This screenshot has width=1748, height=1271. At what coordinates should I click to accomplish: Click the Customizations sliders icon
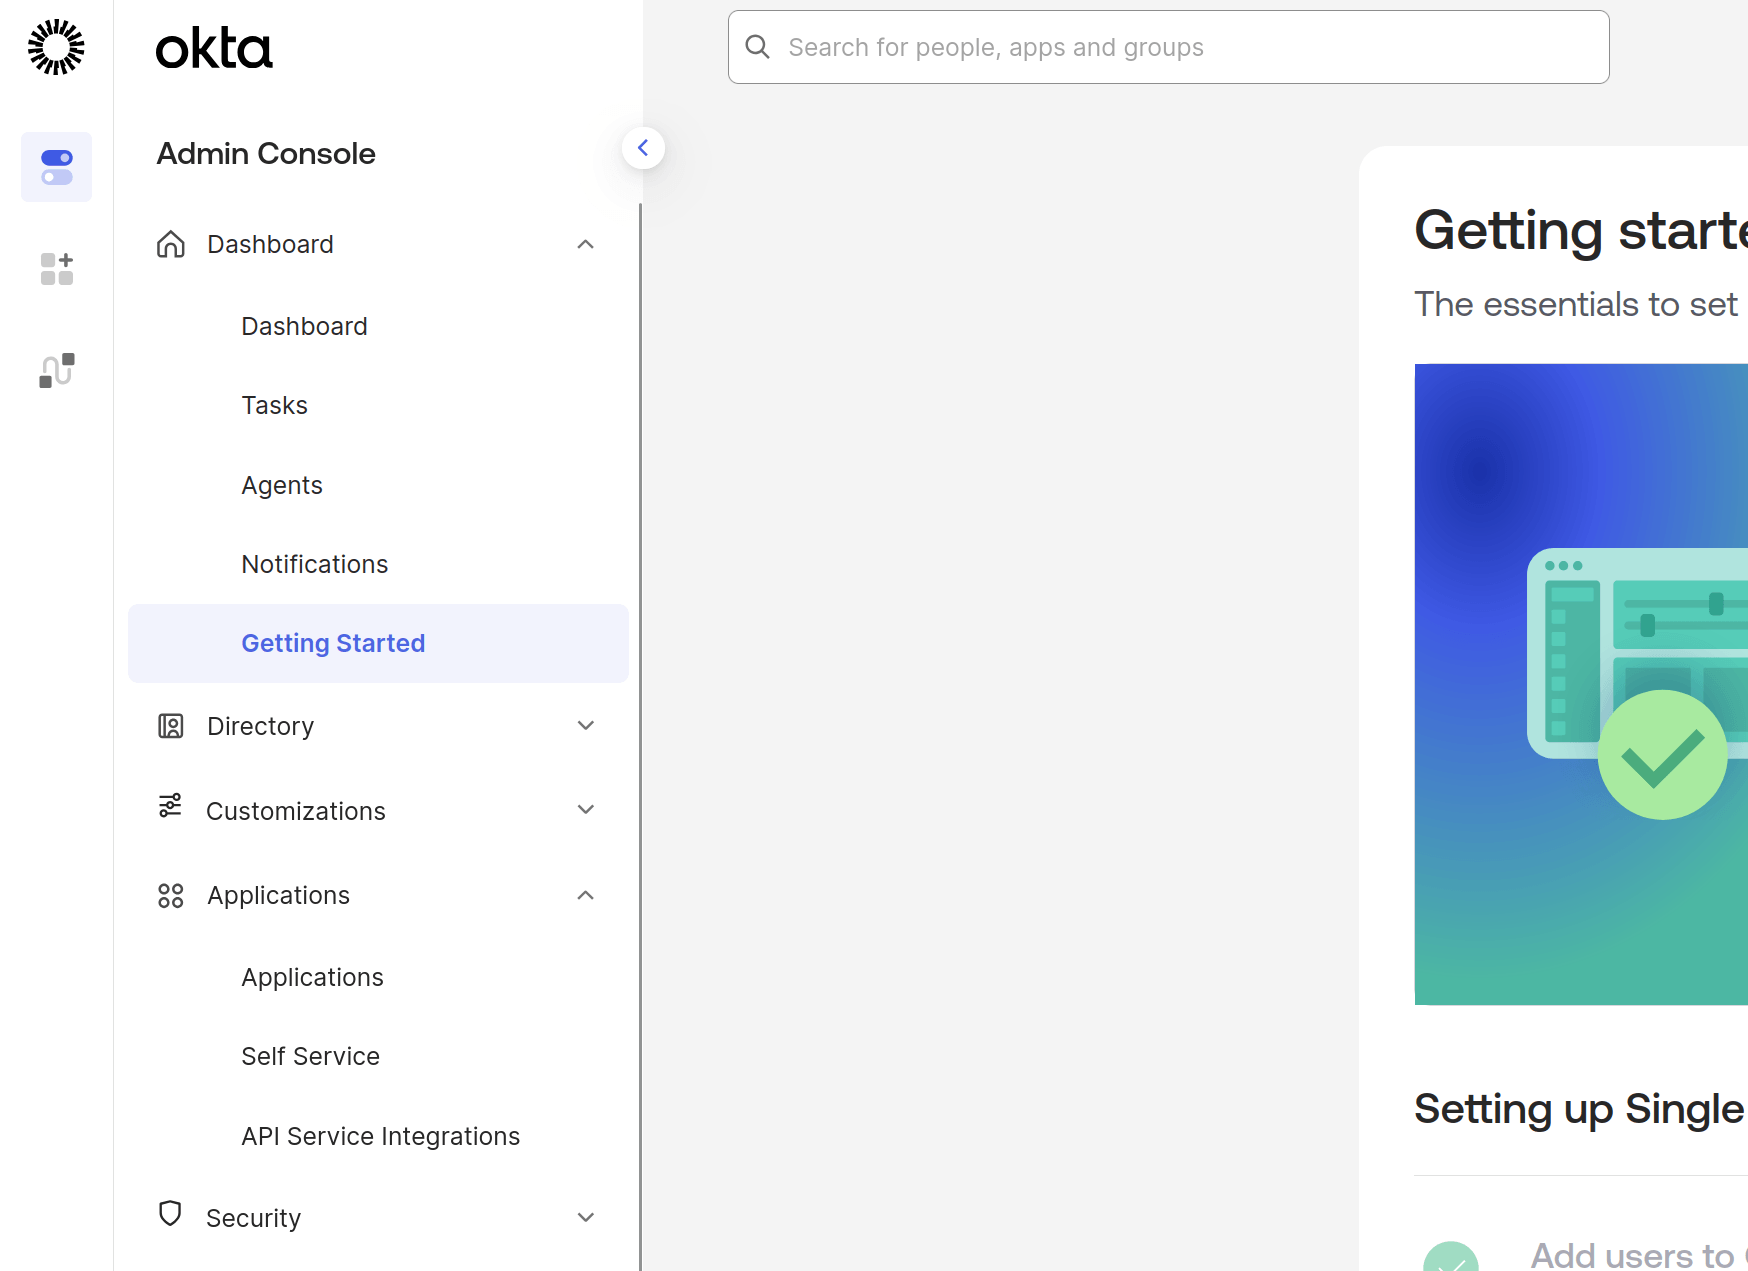coord(171,806)
